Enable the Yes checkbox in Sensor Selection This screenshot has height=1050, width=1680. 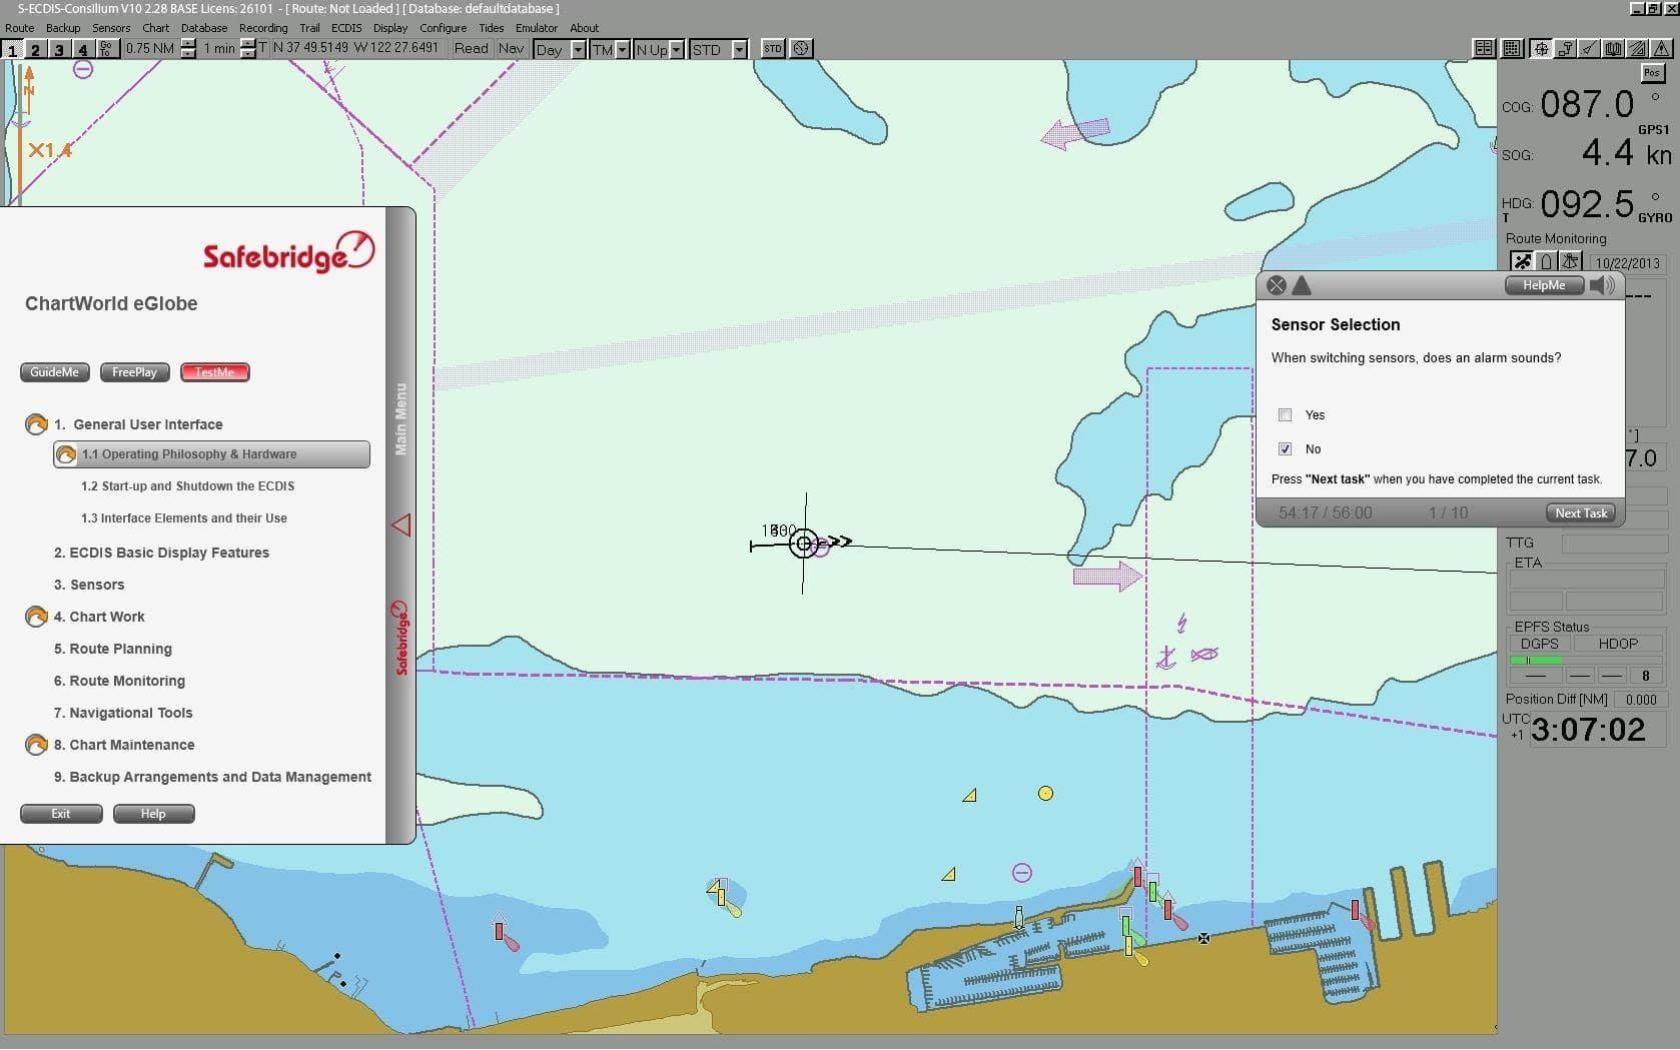1285,414
